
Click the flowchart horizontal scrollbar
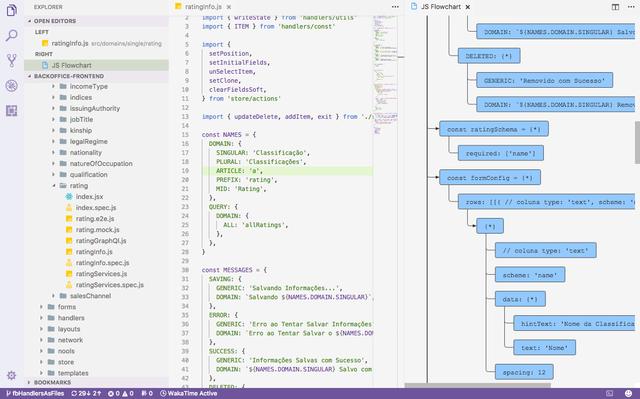click(478, 385)
